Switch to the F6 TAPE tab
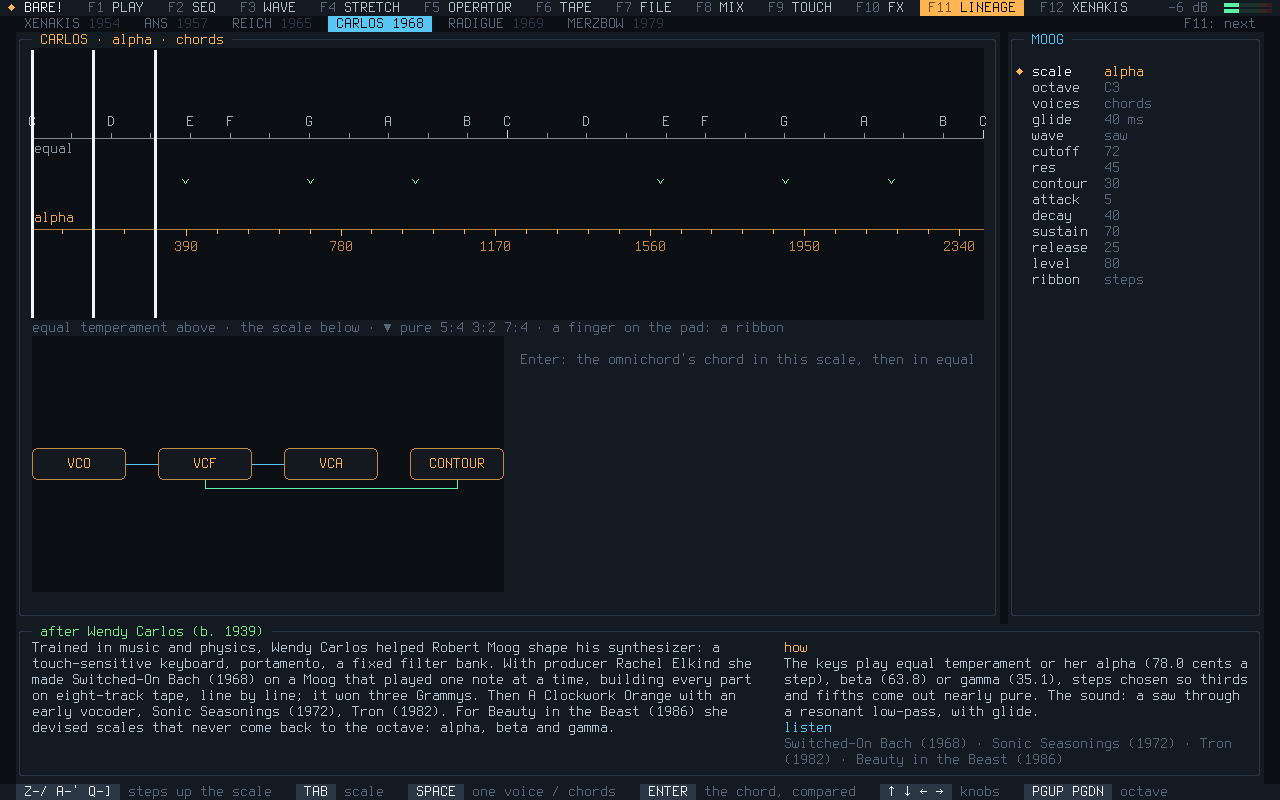This screenshot has width=1280, height=800. click(x=564, y=7)
